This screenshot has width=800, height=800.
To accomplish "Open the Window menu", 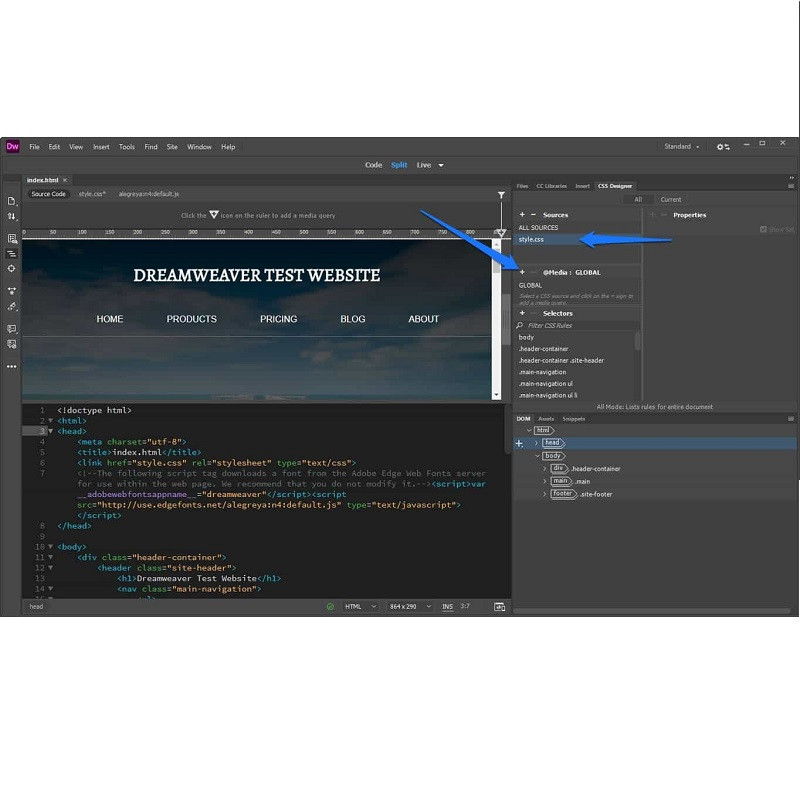I will (x=199, y=147).
